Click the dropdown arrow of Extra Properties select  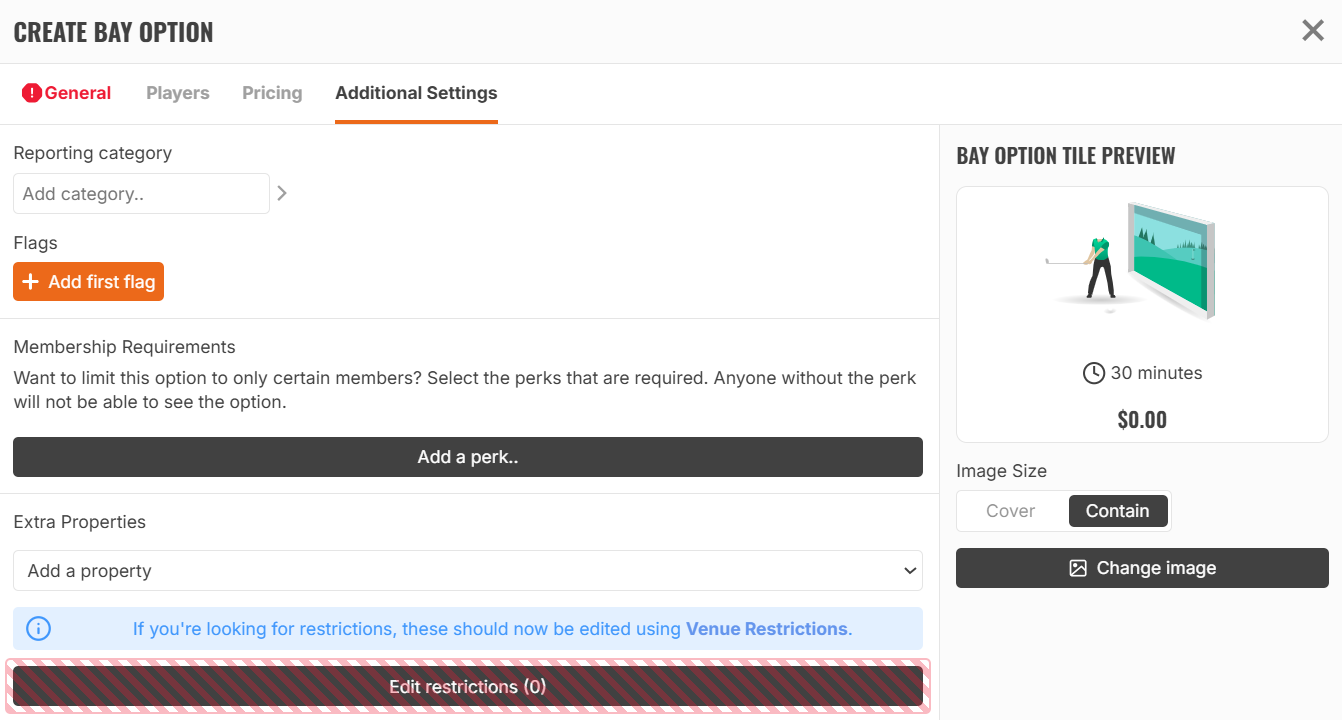[910, 571]
